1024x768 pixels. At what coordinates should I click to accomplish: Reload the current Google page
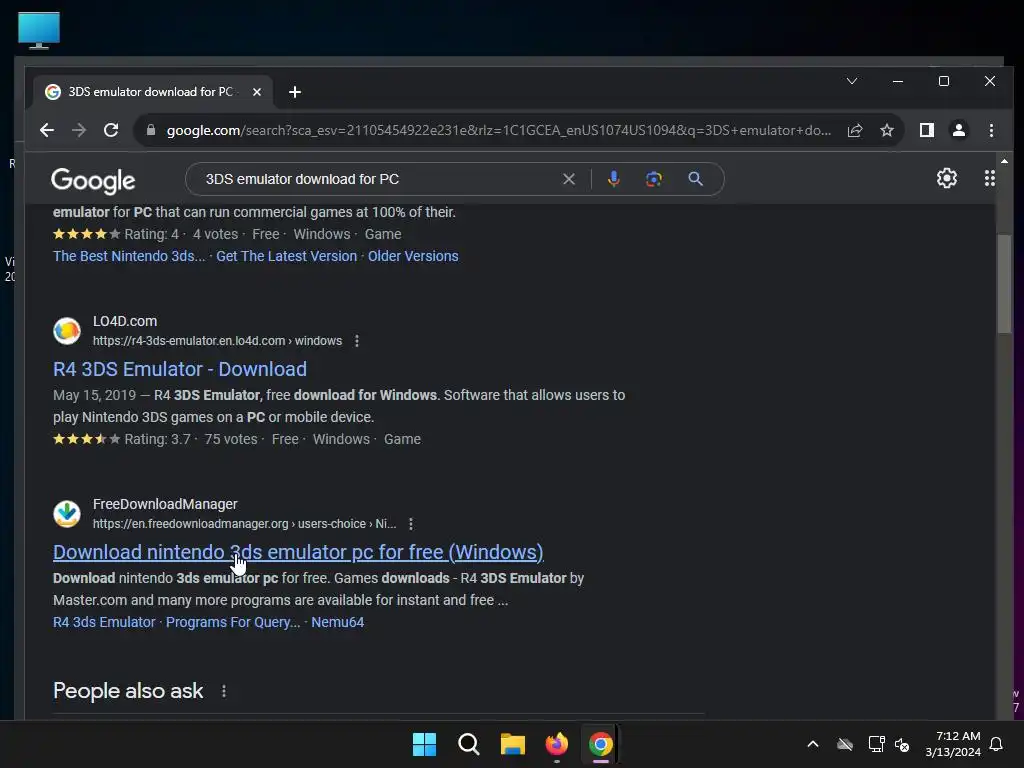[x=111, y=130]
